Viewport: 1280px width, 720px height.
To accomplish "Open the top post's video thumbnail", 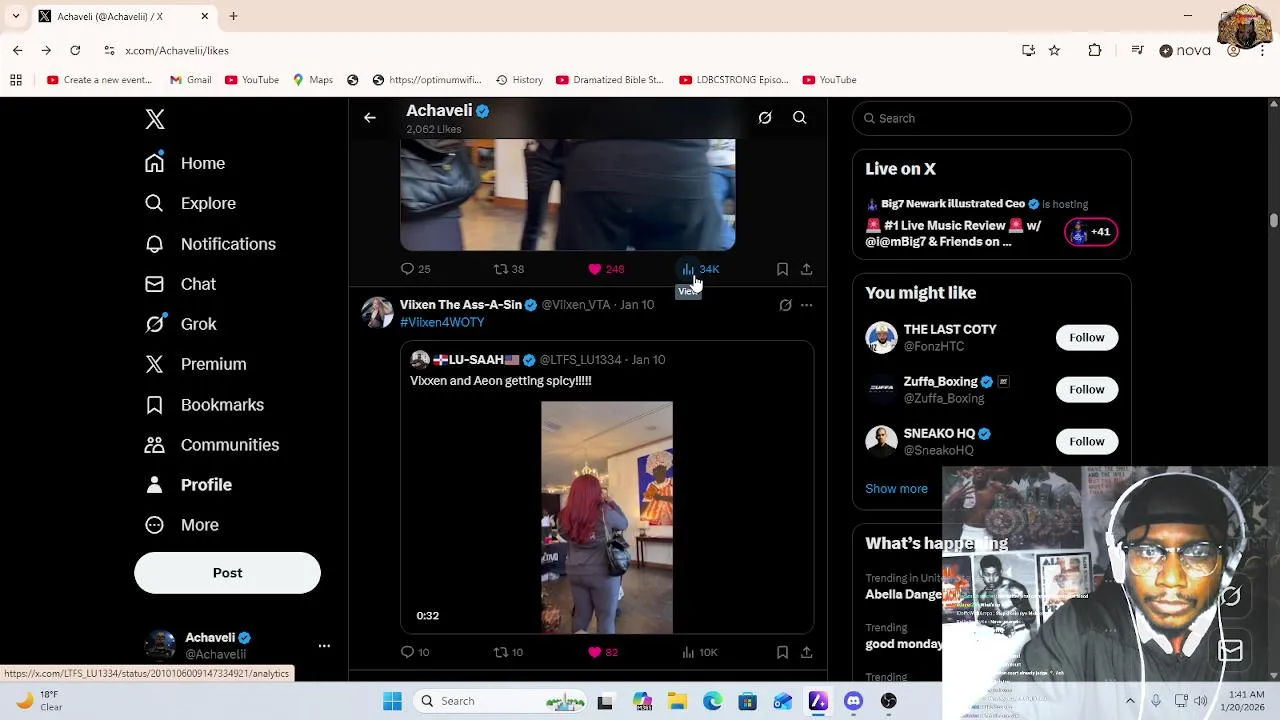I will click(568, 195).
